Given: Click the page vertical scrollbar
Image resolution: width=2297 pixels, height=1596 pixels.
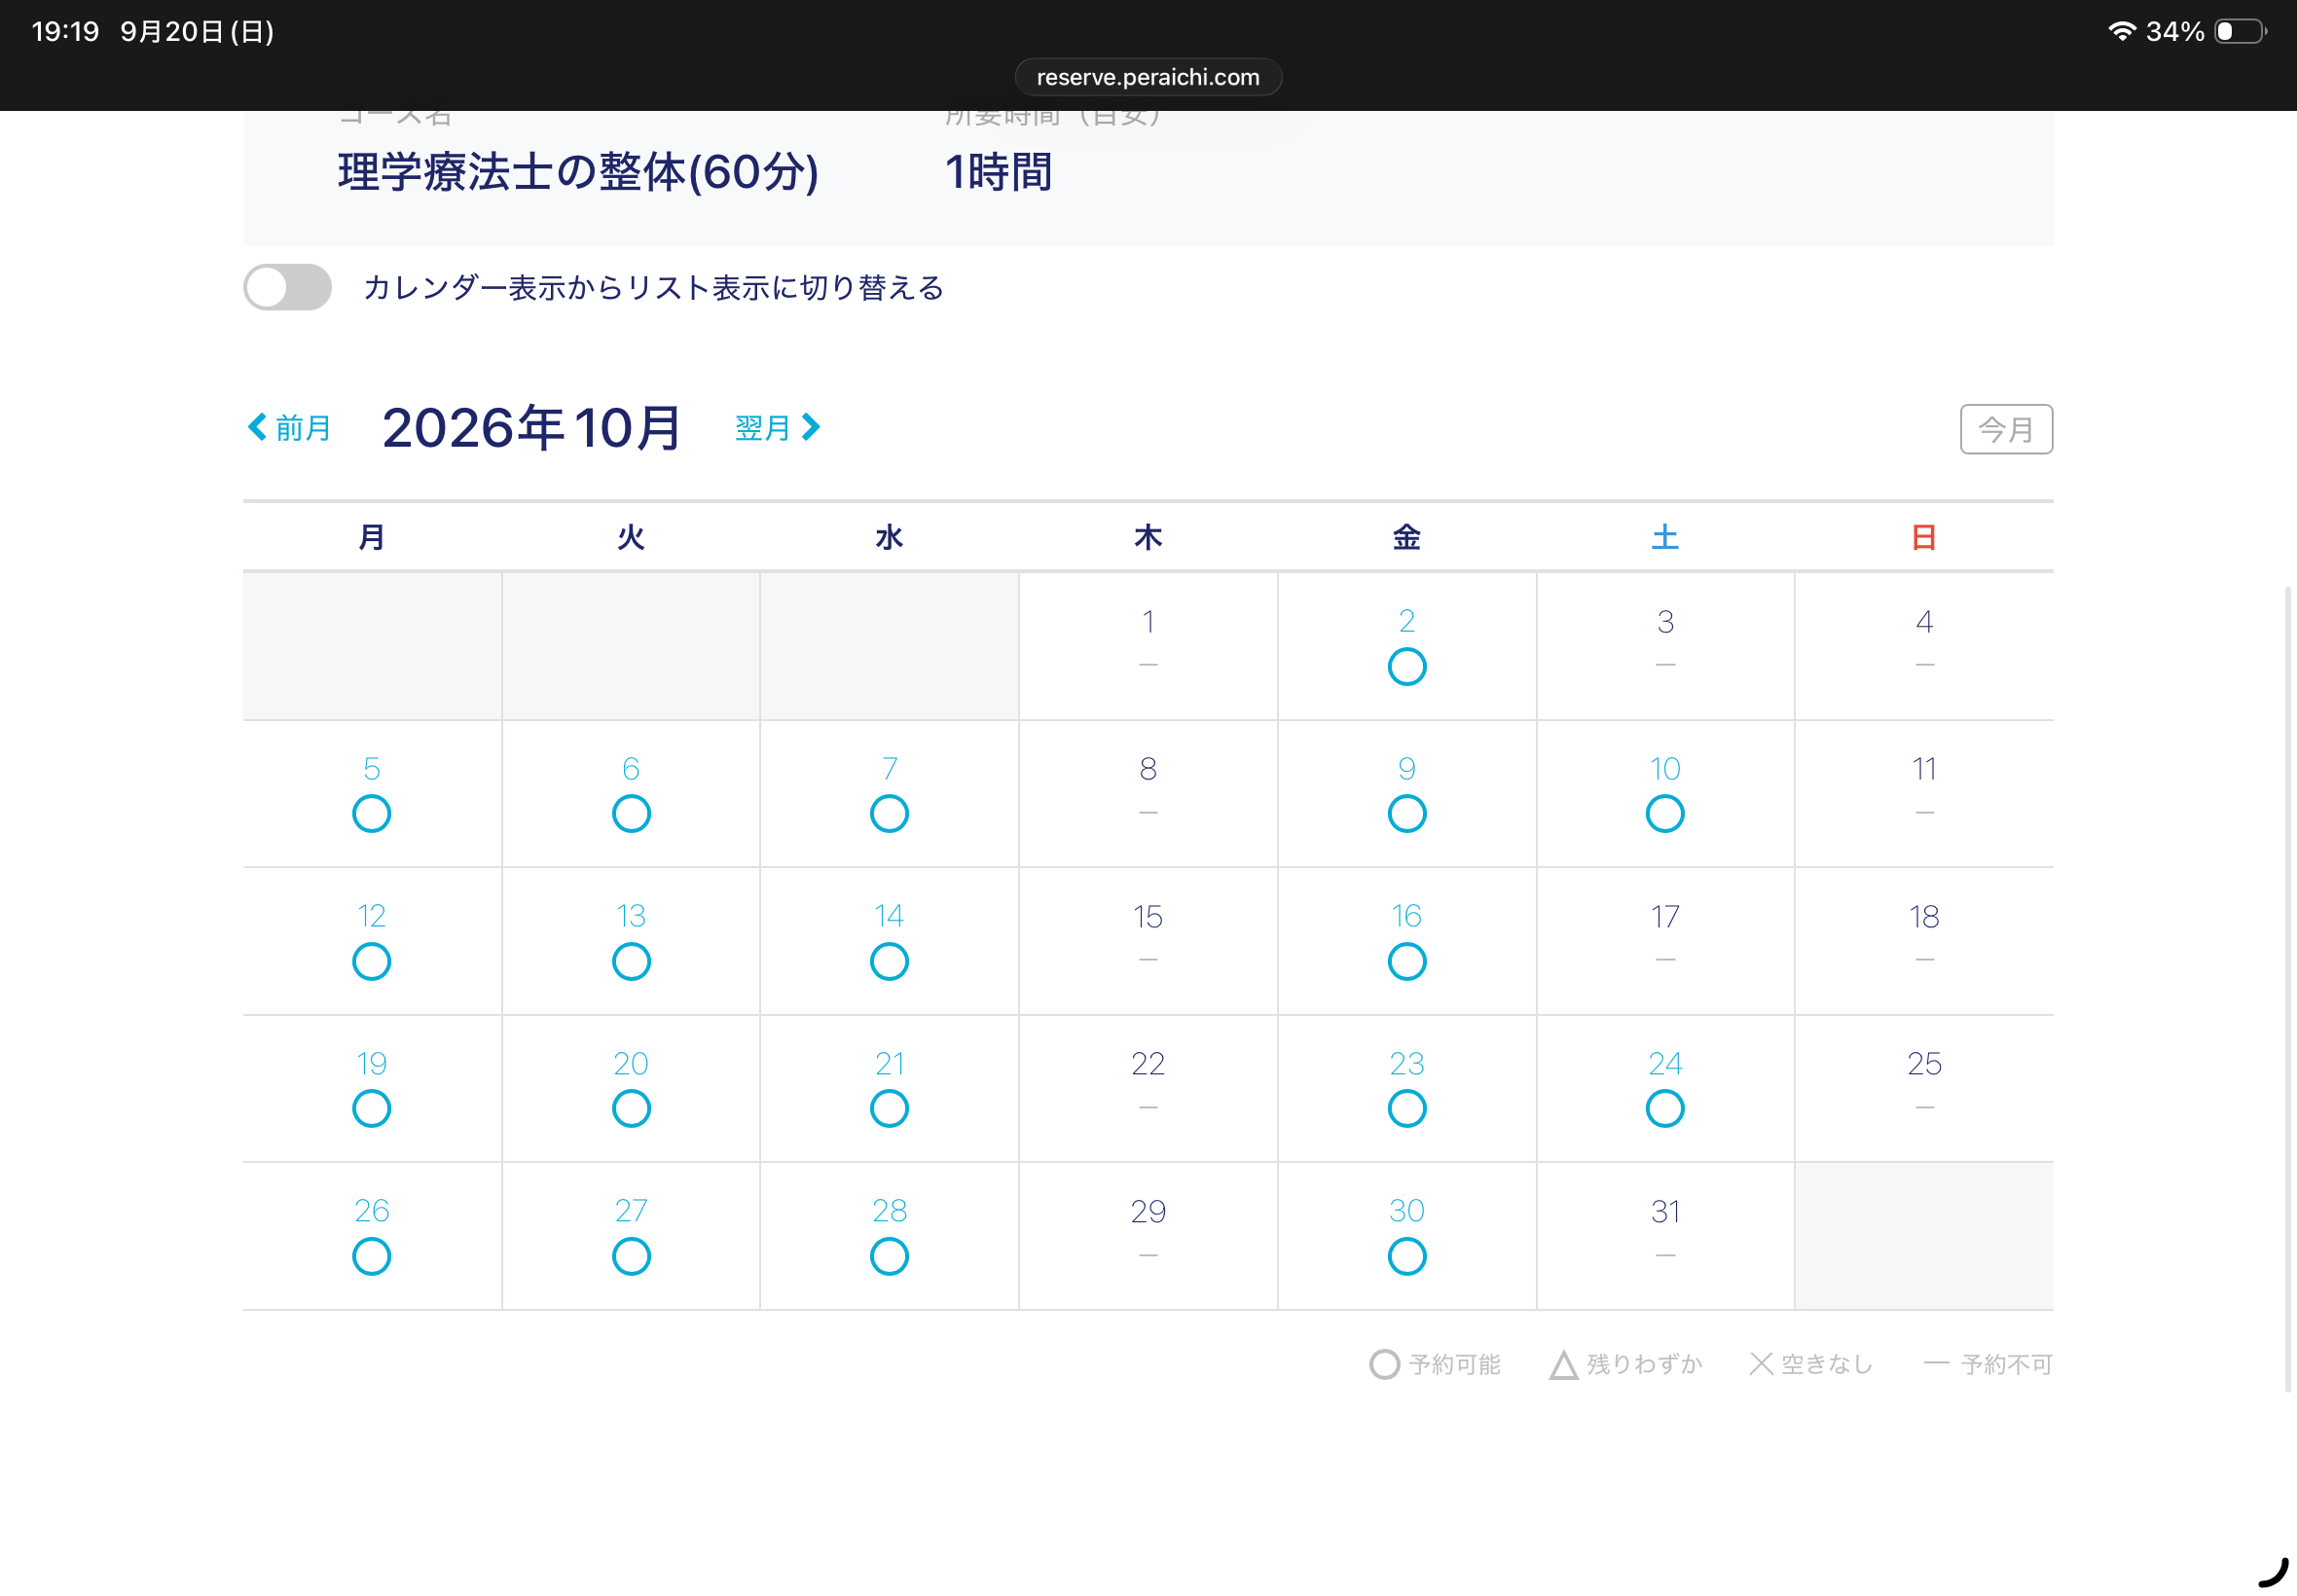Looking at the screenshot, I should 2287,990.
